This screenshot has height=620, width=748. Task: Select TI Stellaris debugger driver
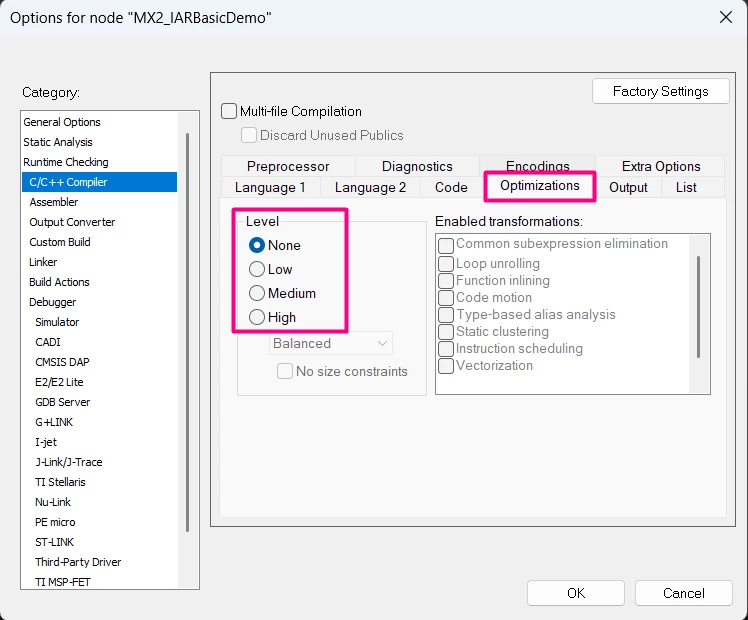pos(99,483)
